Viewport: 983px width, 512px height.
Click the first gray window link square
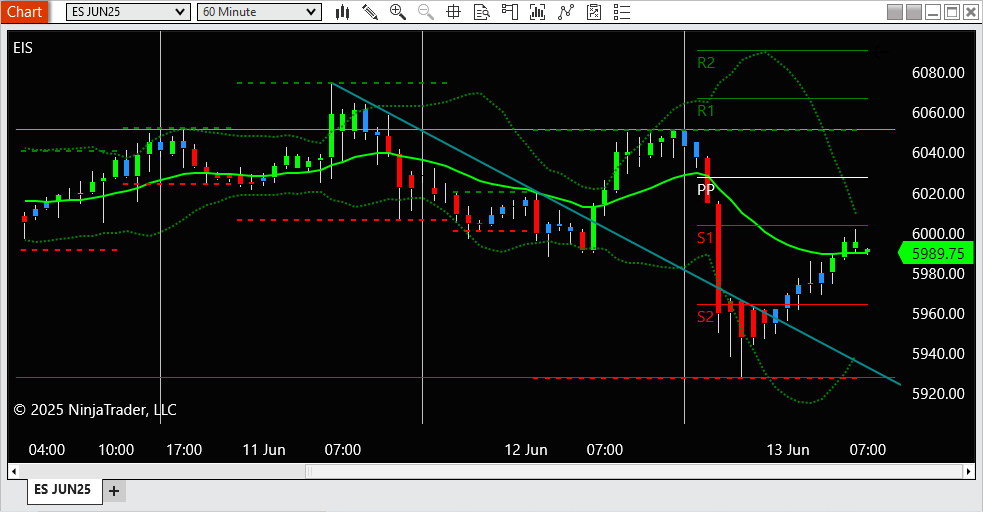[895, 12]
